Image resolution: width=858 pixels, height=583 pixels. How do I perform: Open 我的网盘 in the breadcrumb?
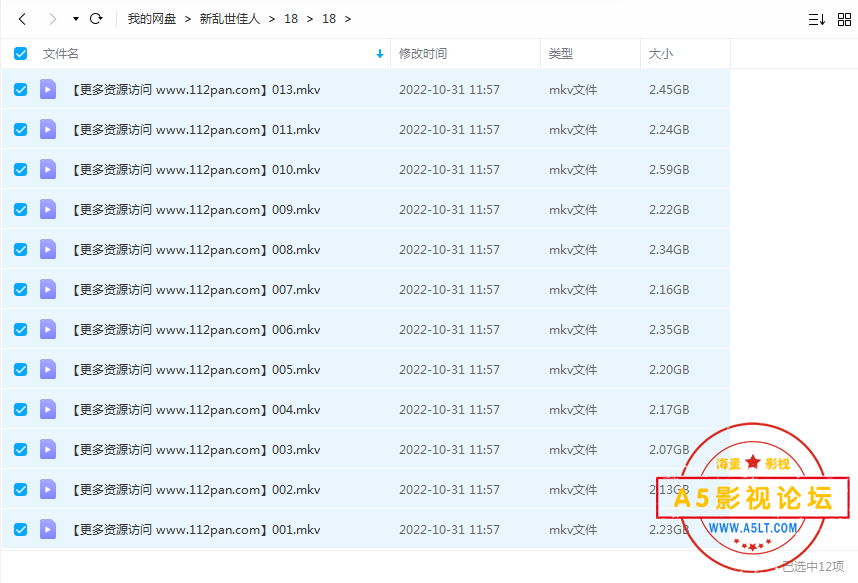[152, 19]
